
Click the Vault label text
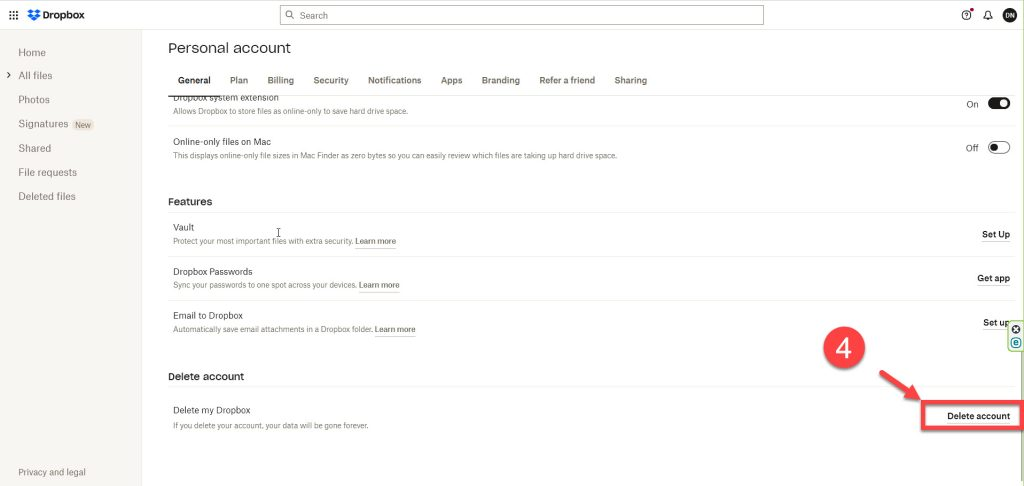[184, 227]
